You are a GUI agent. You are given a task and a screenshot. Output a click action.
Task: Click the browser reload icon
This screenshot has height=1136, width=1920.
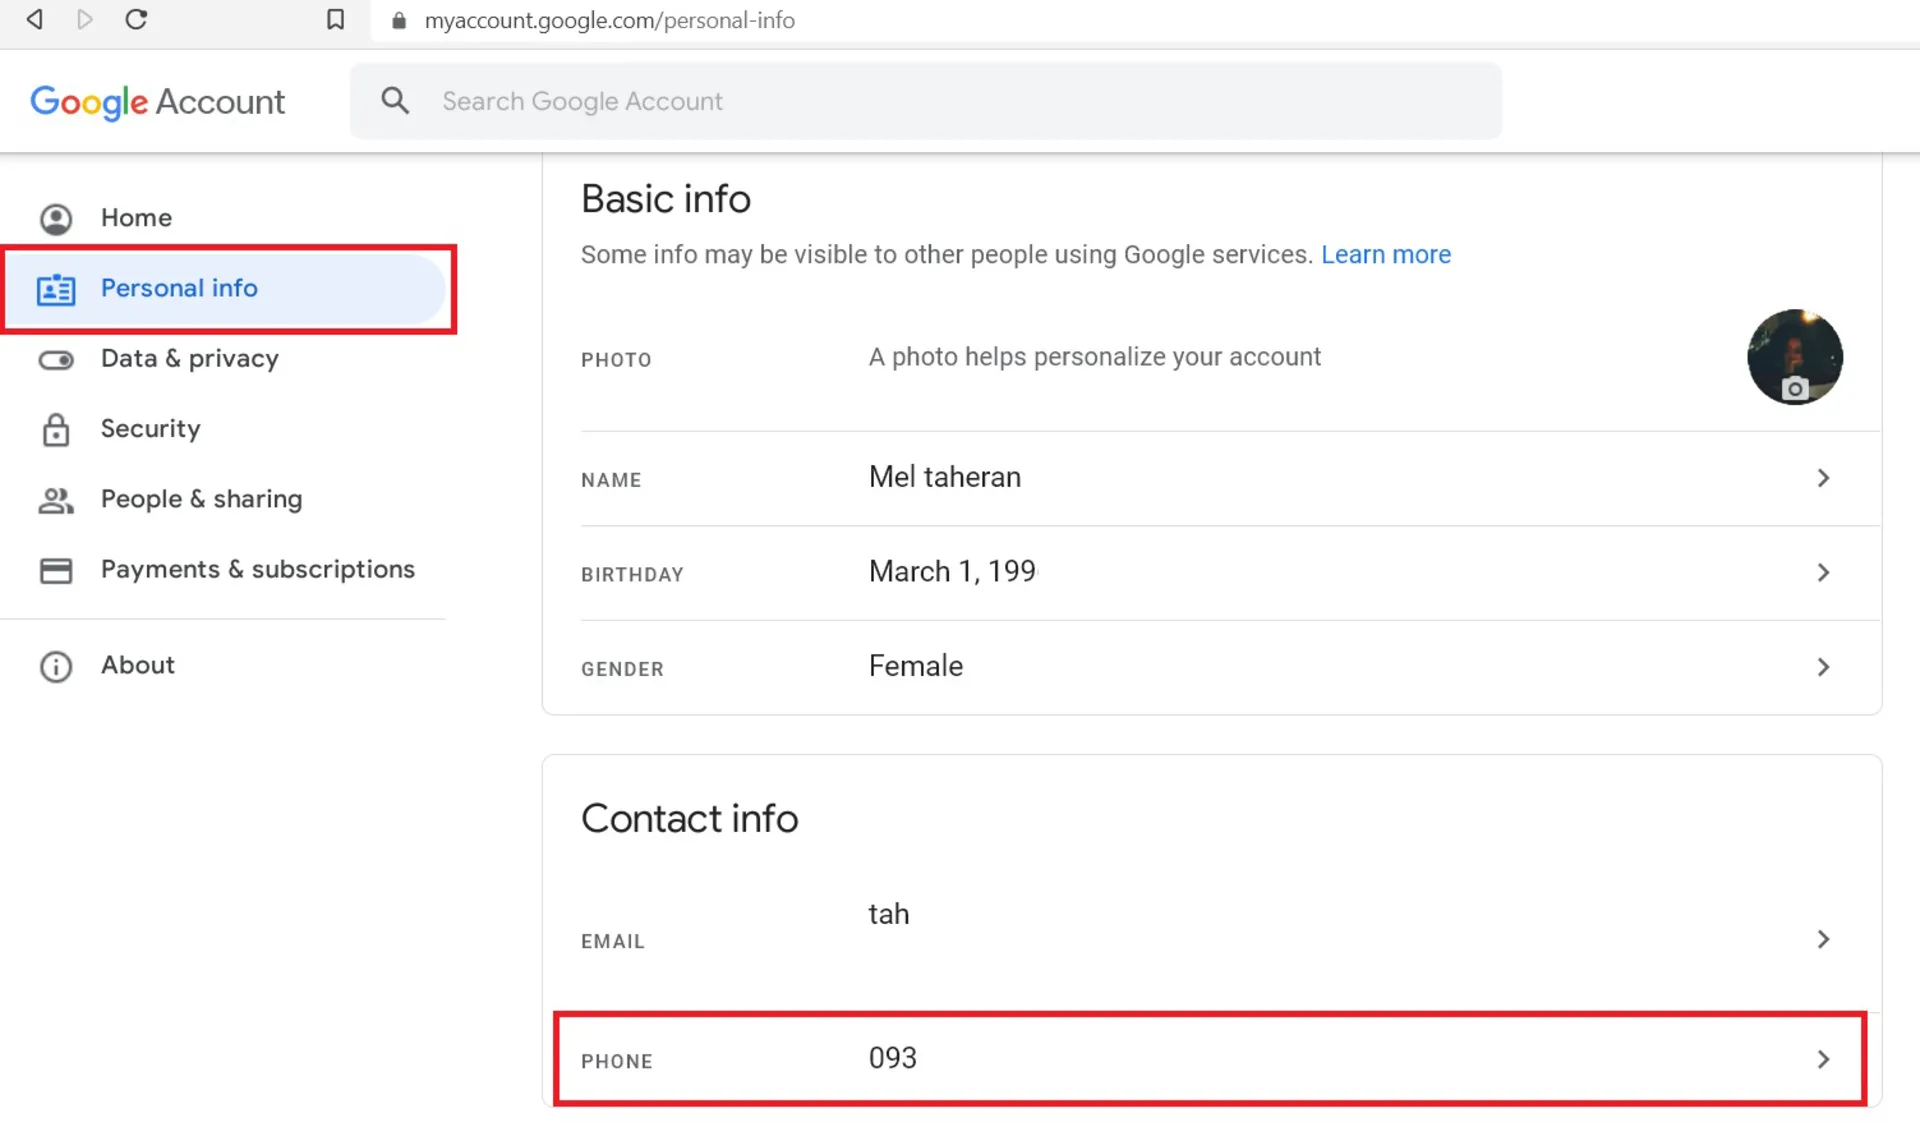coord(136,19)
